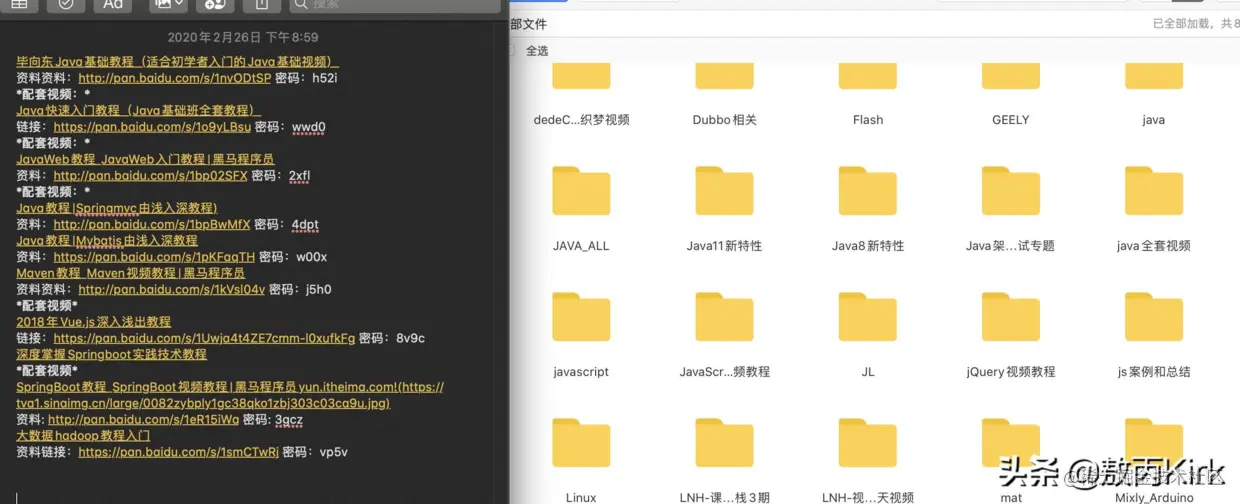Open link pan.baidu.com/s/1bpBwMfX
Viewport: 1240px width, 504px height.
click(152, 225)
